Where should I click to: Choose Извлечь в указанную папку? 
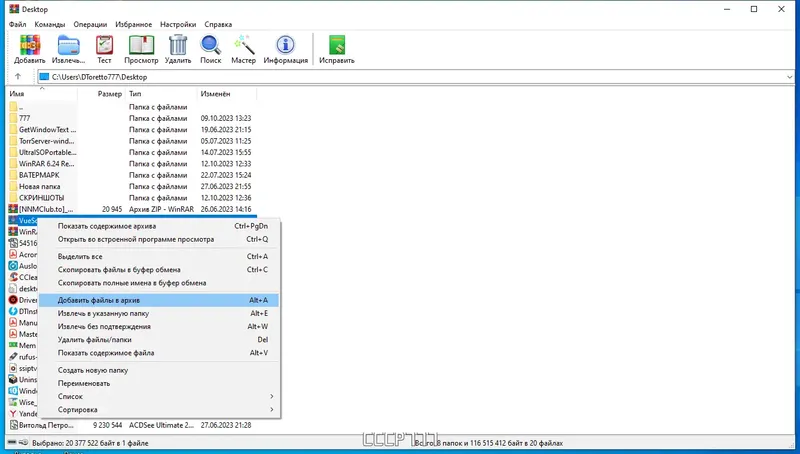(x=159, y=313)
